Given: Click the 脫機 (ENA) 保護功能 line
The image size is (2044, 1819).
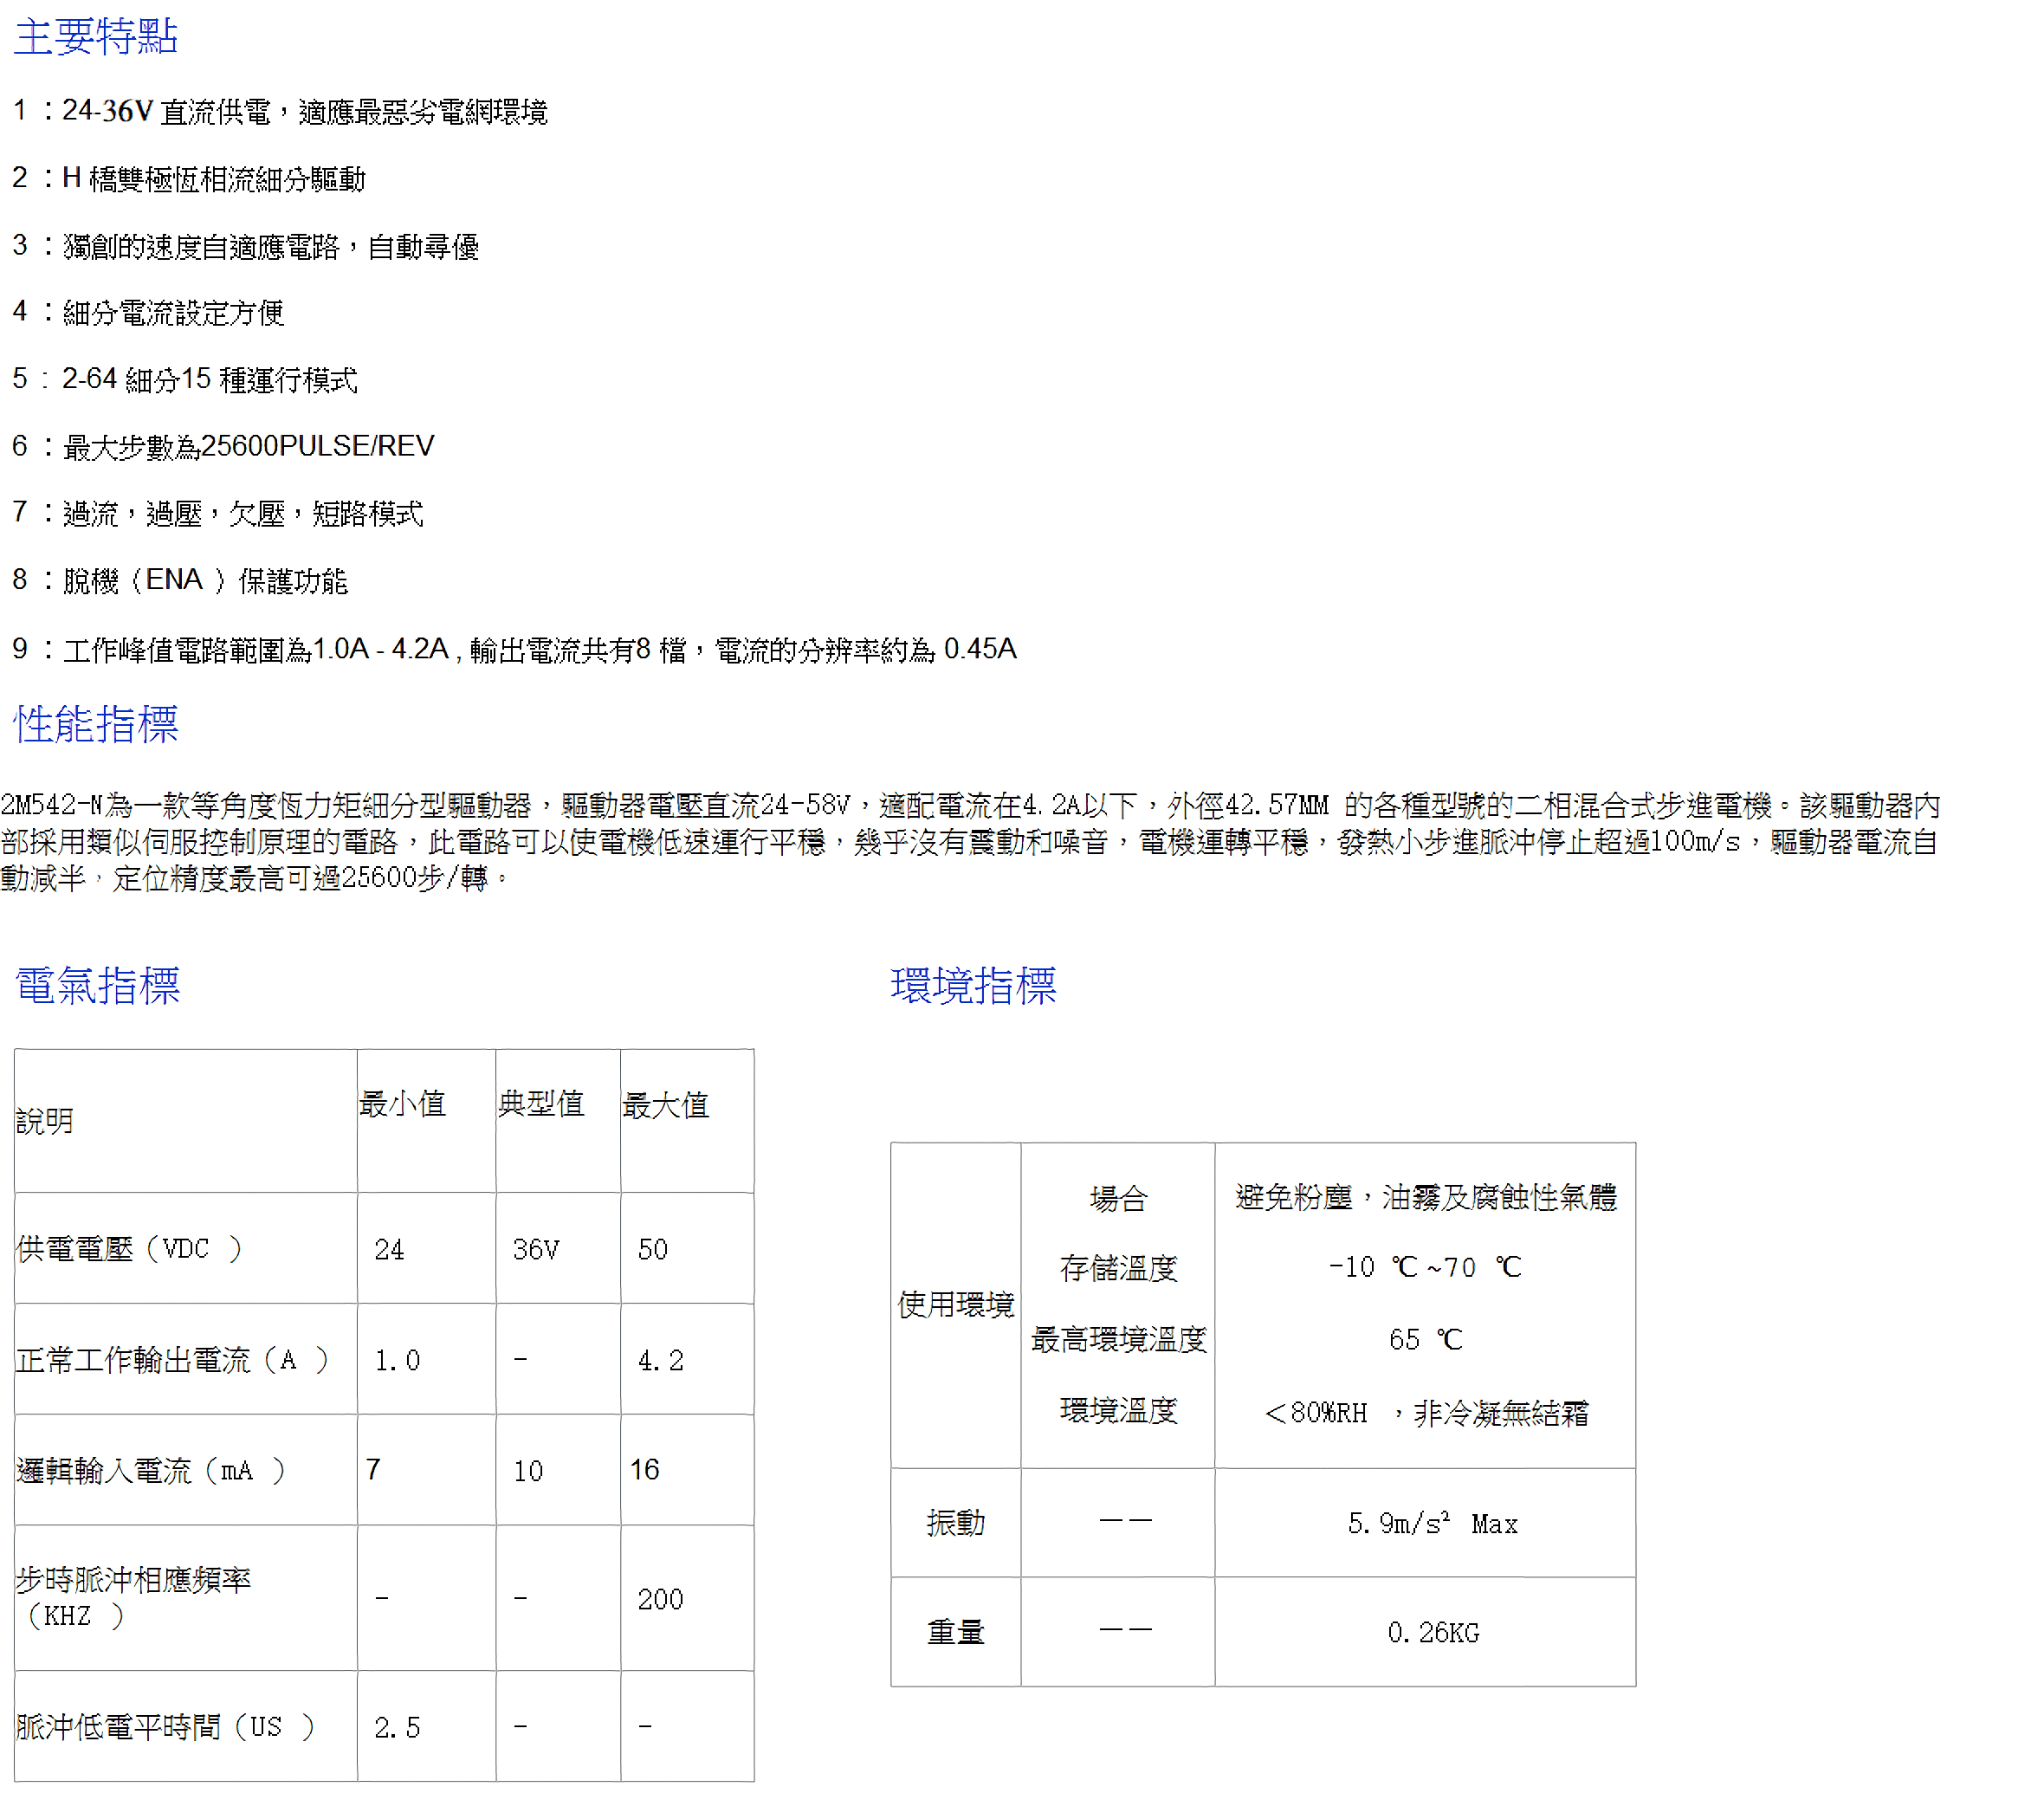Looking at the screenshot, I should 182,580.
